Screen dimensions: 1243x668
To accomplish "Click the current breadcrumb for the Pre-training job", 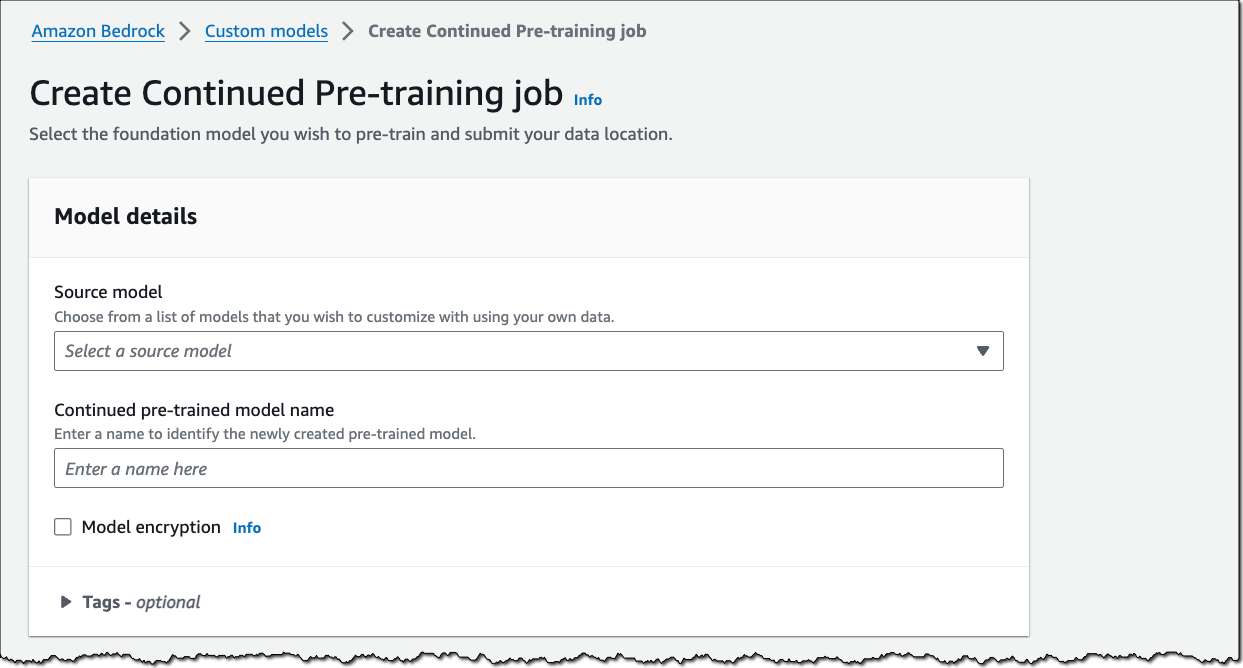I will (x=507, y=31).
